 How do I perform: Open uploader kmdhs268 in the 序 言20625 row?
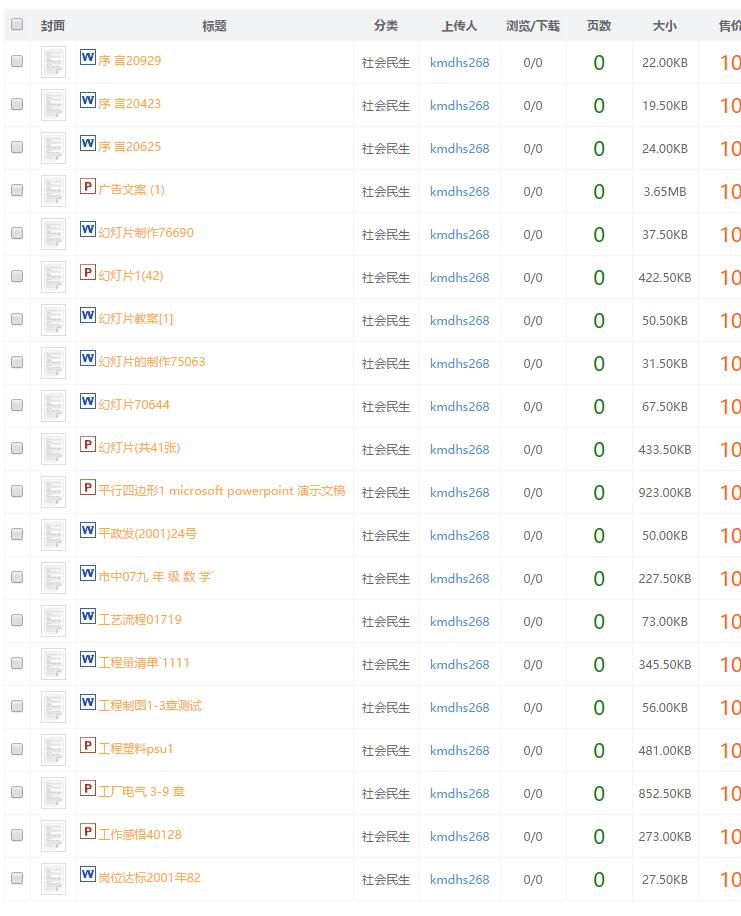tap(459, 148)
